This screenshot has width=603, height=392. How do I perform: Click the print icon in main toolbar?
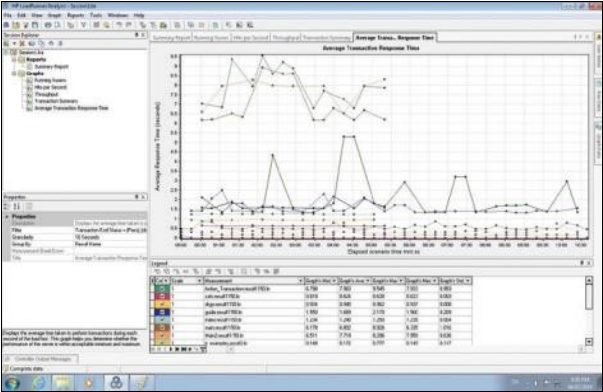(48, 25)
